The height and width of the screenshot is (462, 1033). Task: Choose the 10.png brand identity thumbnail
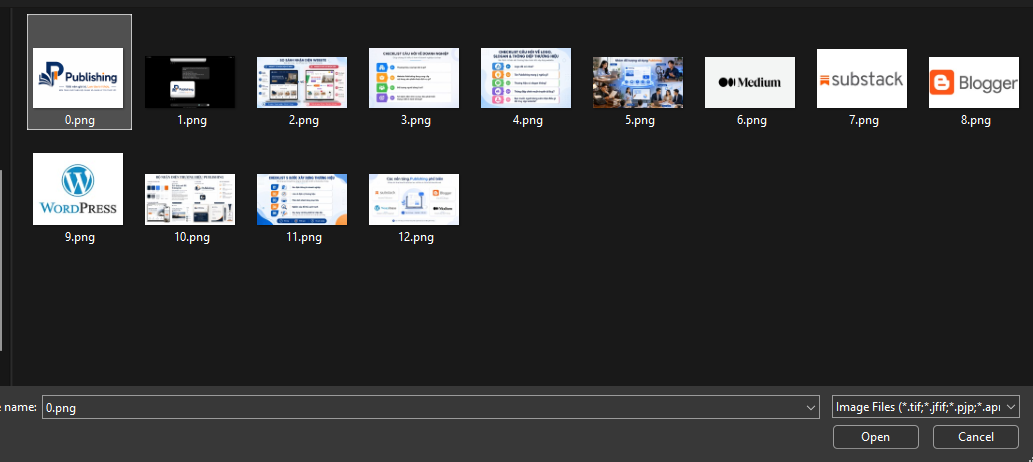190,200
